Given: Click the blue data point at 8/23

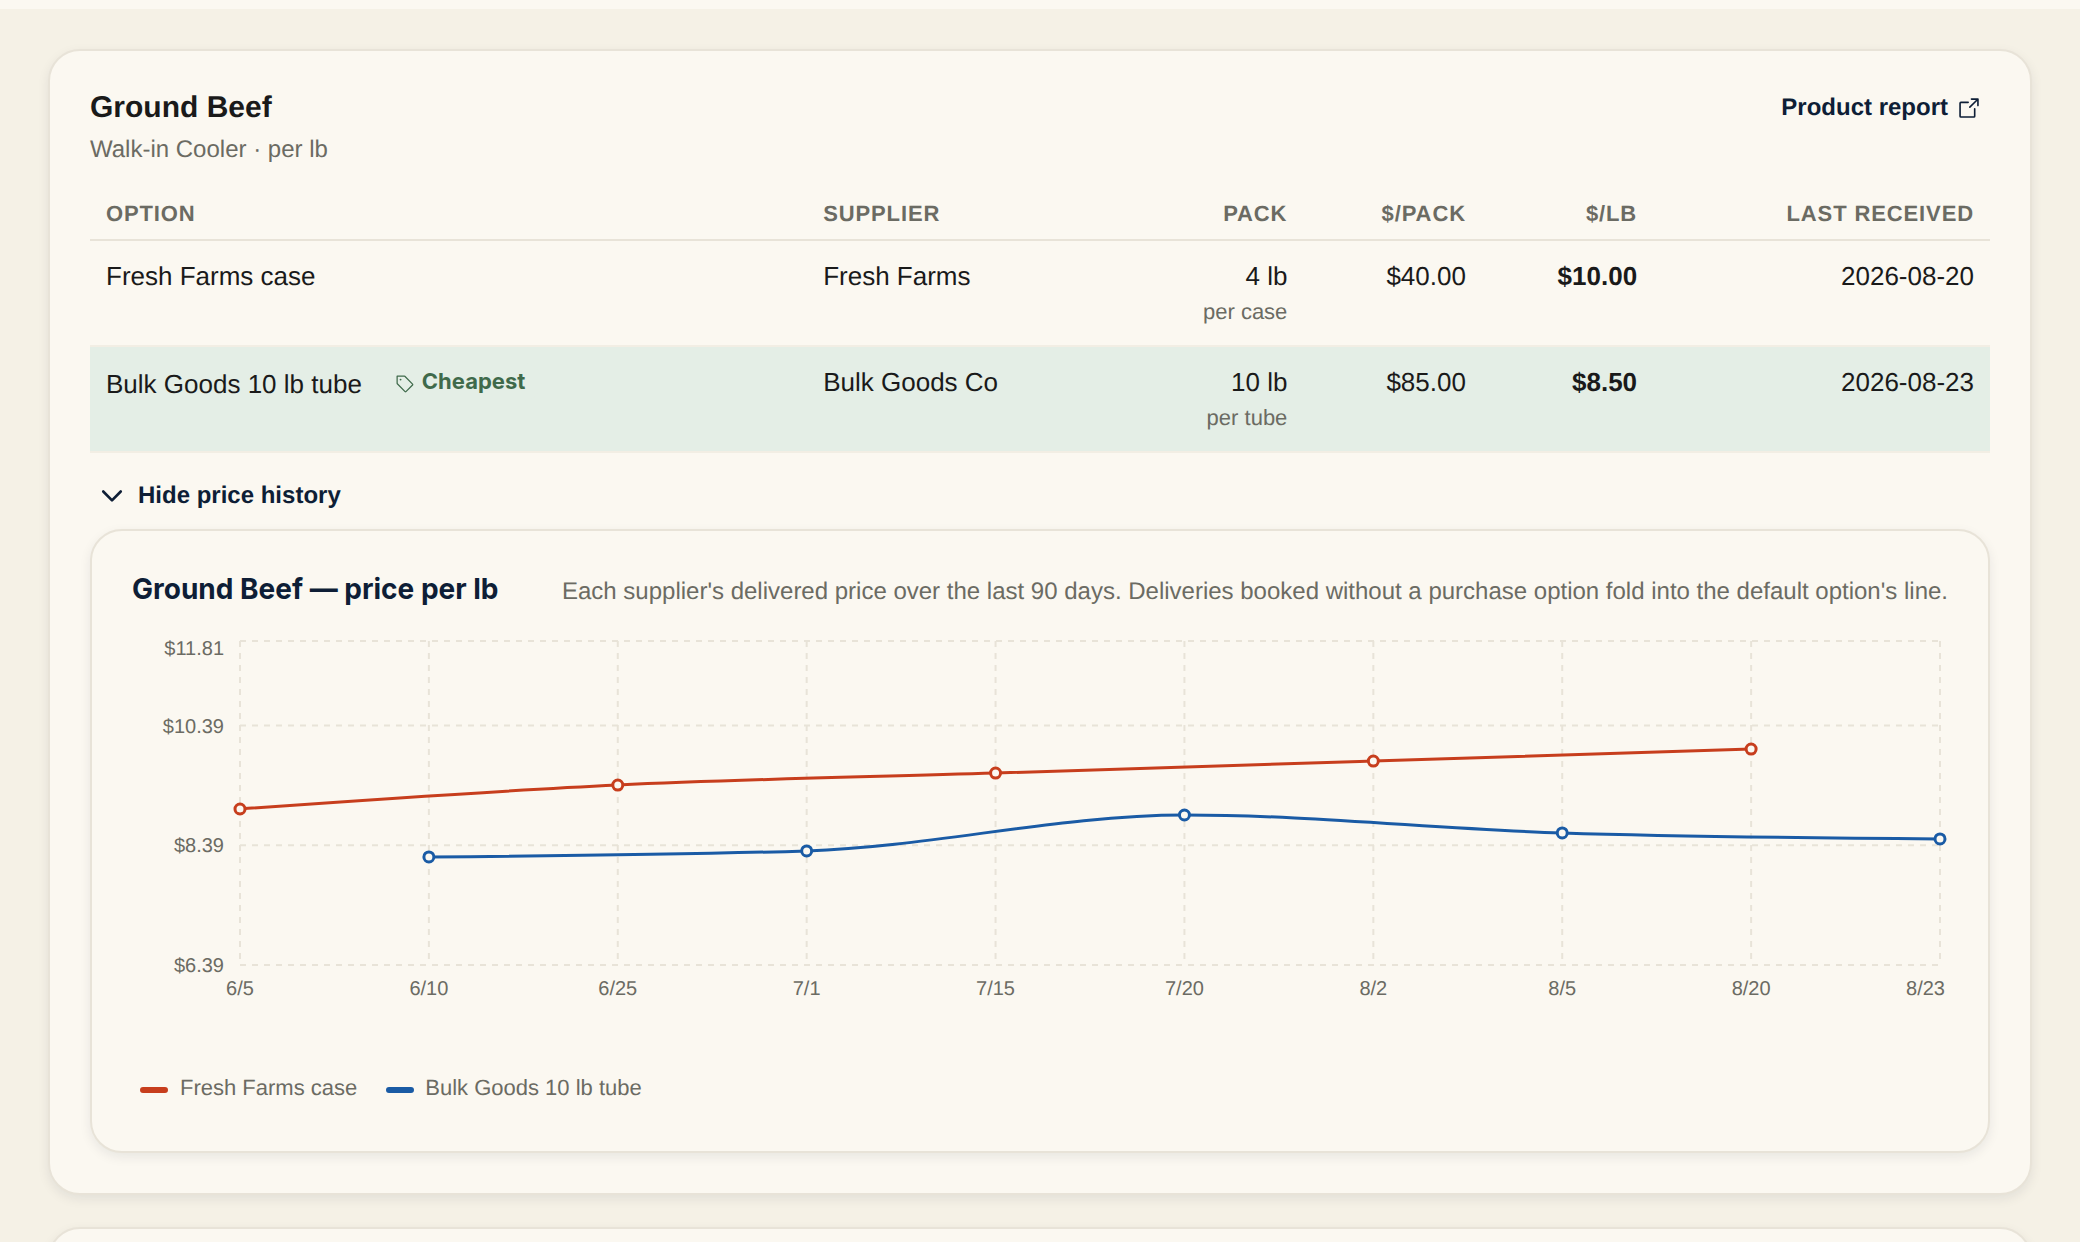Looking at the screenshot, I should click(1940, 839).
